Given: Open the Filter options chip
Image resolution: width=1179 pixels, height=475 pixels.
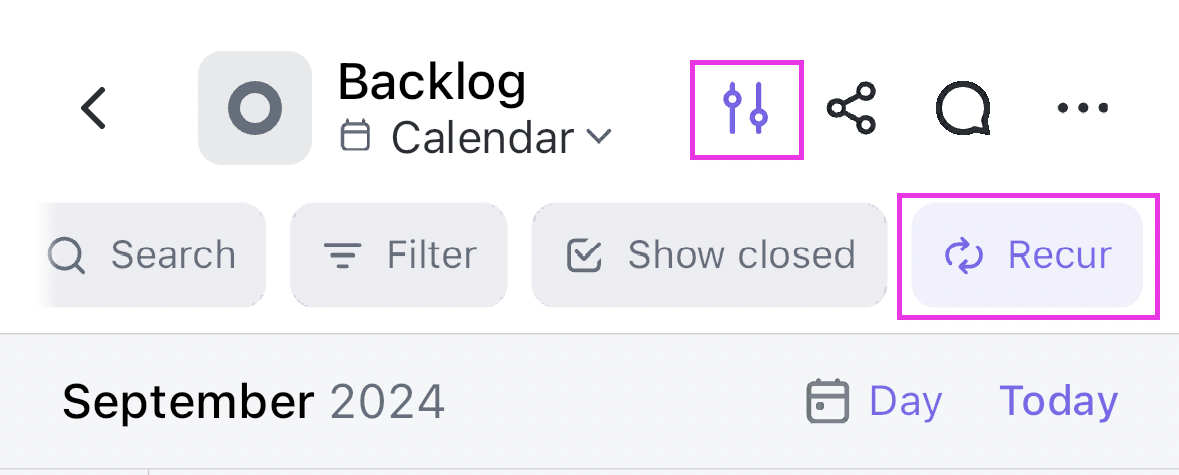Looking at the screenshot, I should click(x=399, y=255).
